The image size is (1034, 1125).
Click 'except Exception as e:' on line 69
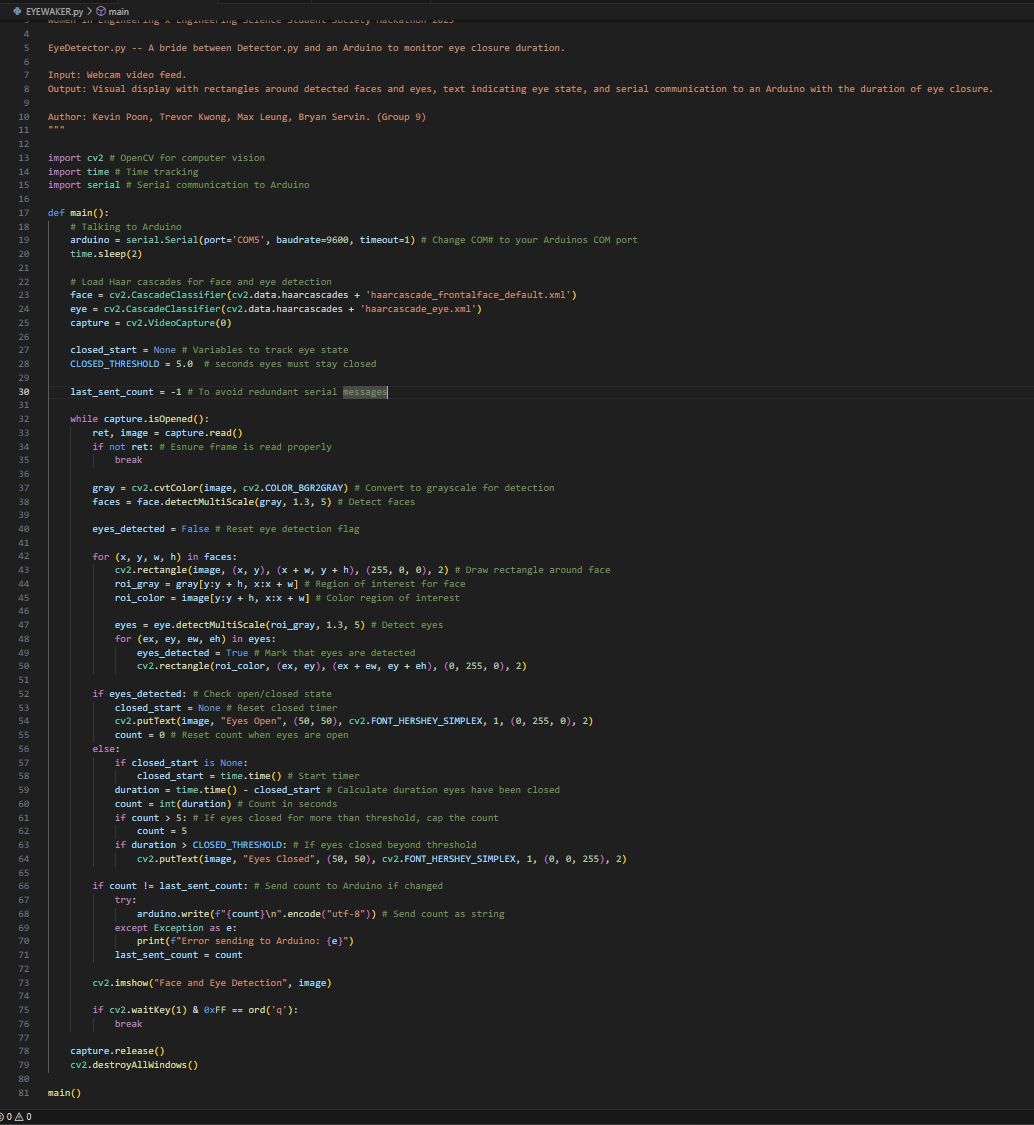tap(176, 928)
